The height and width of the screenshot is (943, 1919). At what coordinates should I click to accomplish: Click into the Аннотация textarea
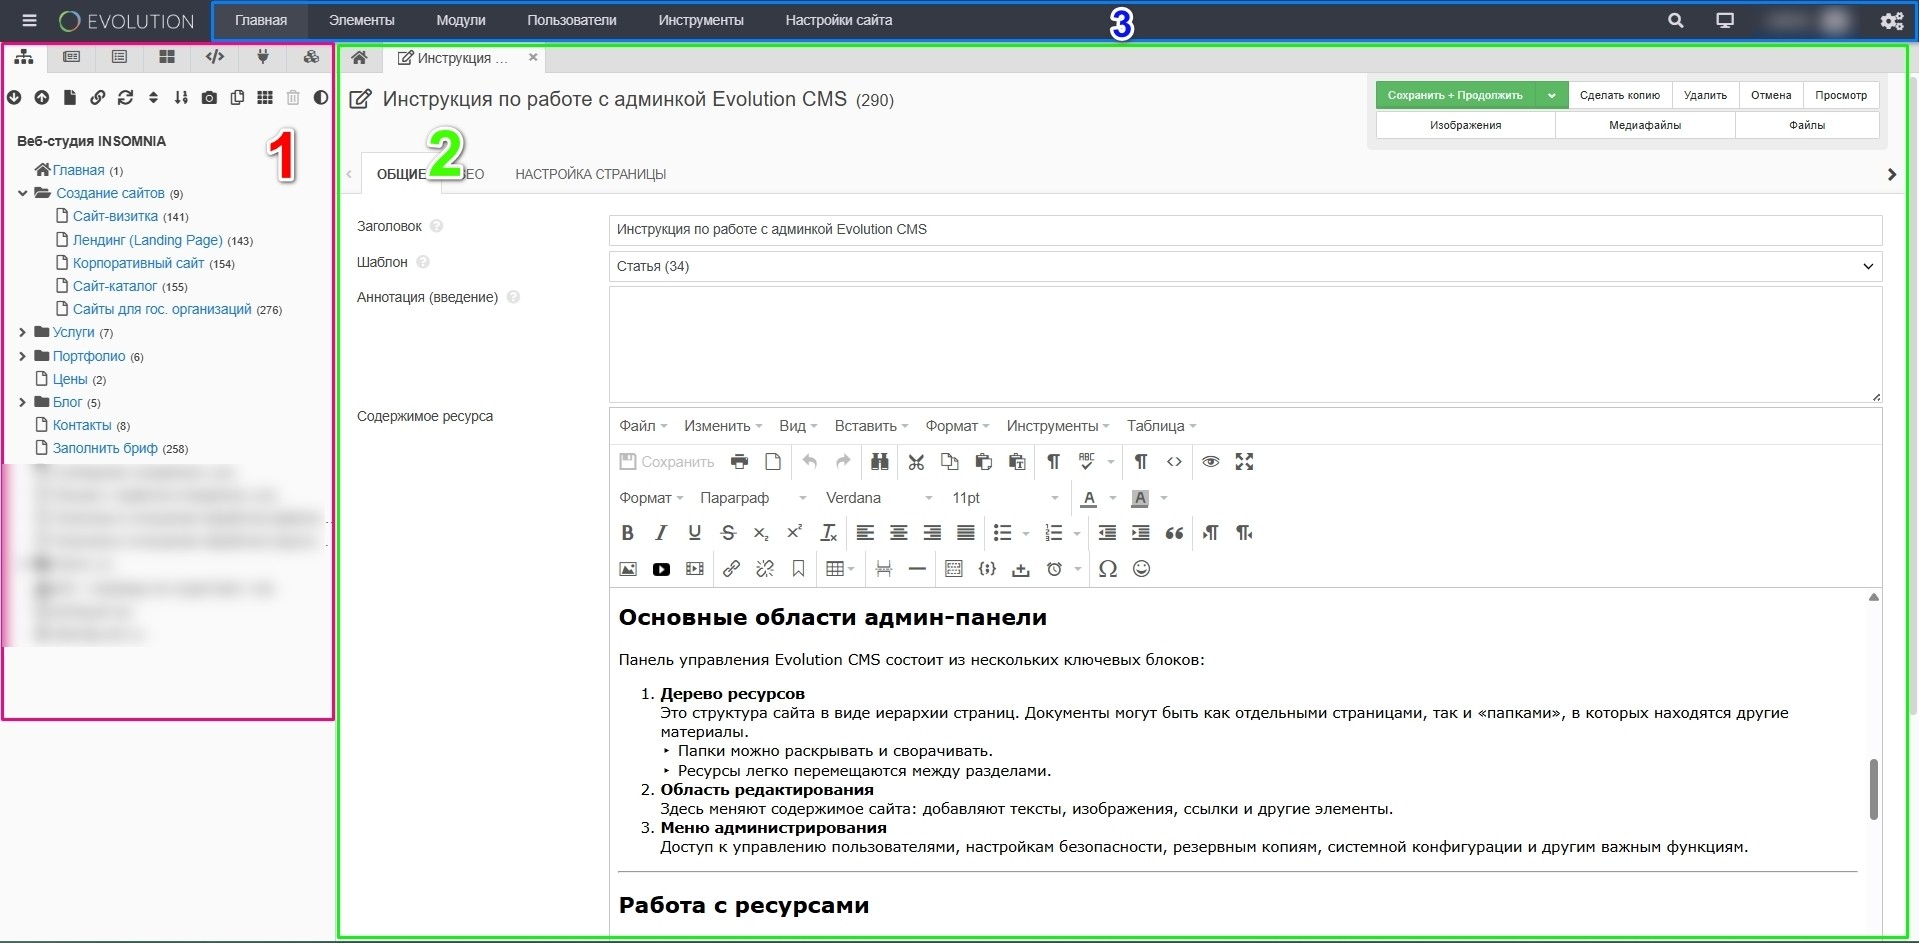click(1245, 345)
